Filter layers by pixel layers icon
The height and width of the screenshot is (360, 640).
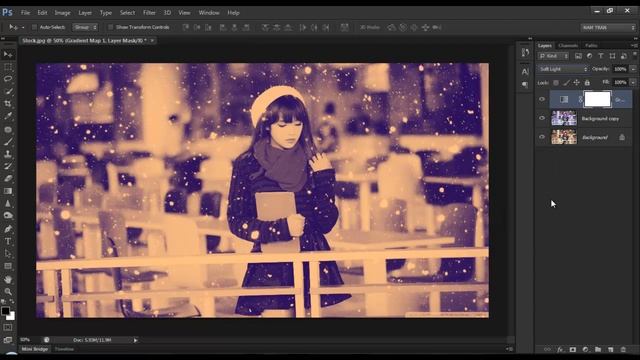[x=578, y=56]
